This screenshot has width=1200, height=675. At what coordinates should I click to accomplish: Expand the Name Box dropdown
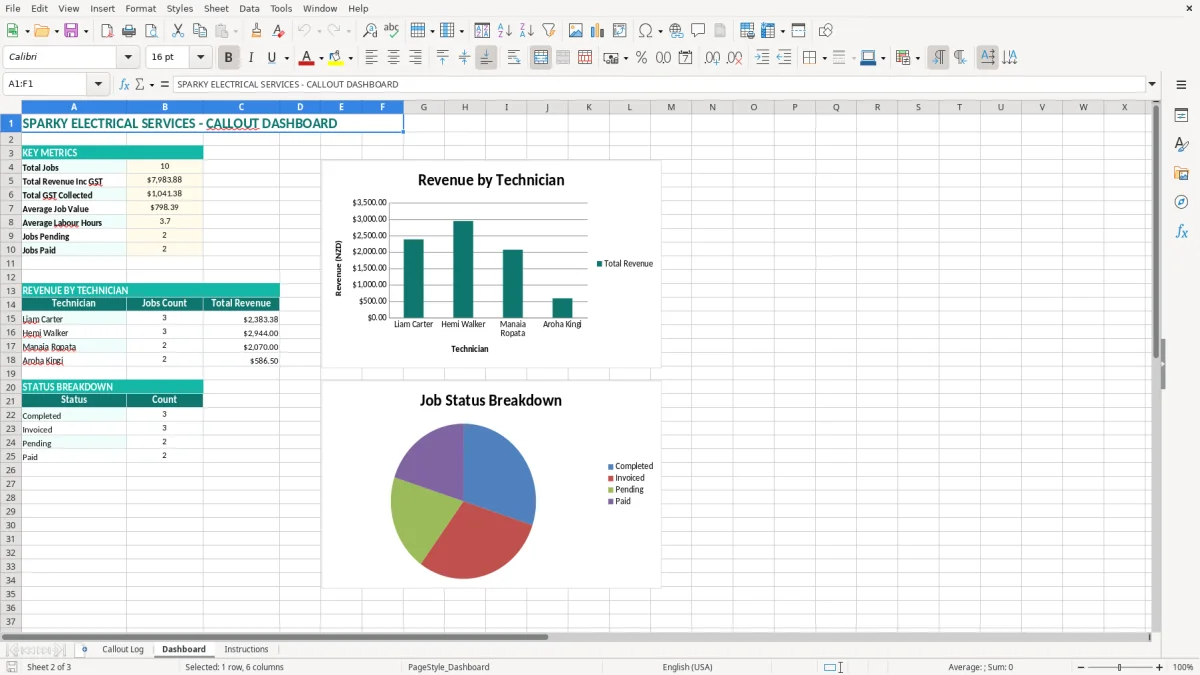[98, 84]
